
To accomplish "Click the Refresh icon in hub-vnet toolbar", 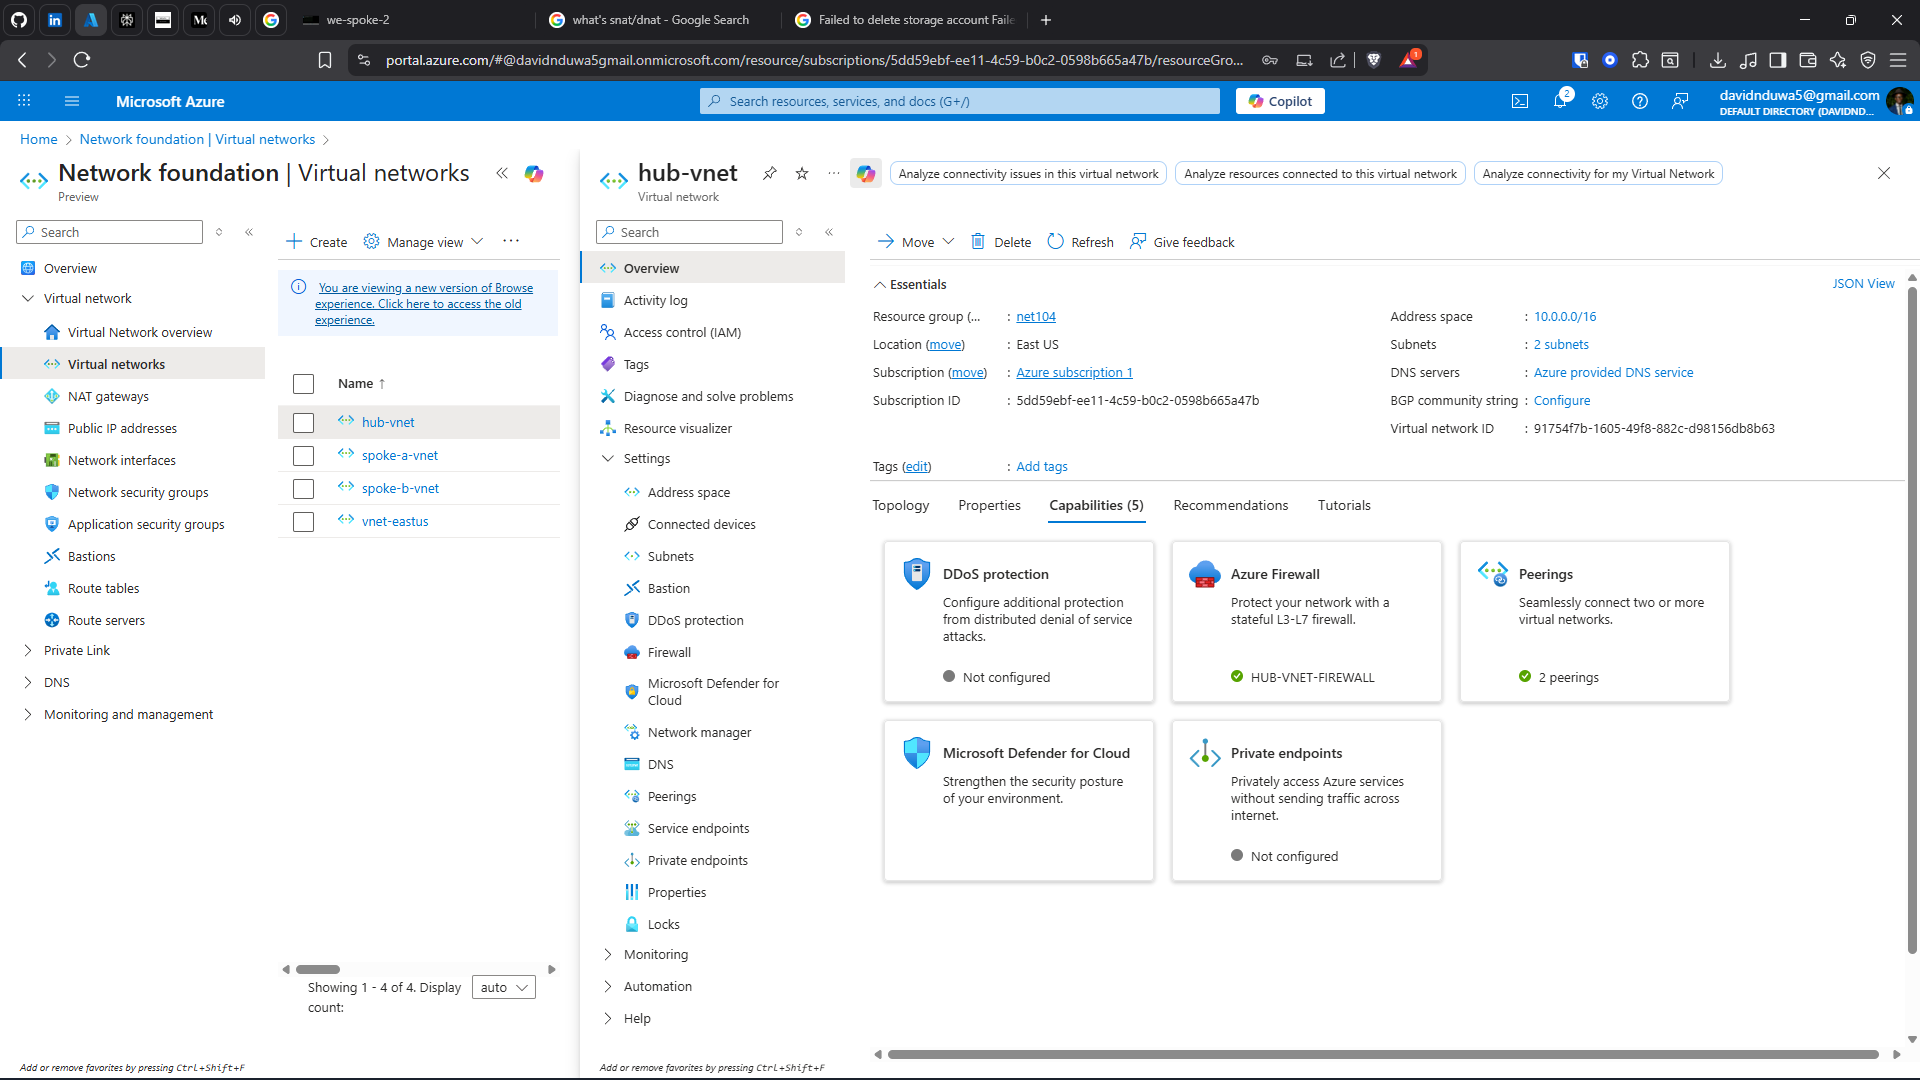I will click(1055, 242).
